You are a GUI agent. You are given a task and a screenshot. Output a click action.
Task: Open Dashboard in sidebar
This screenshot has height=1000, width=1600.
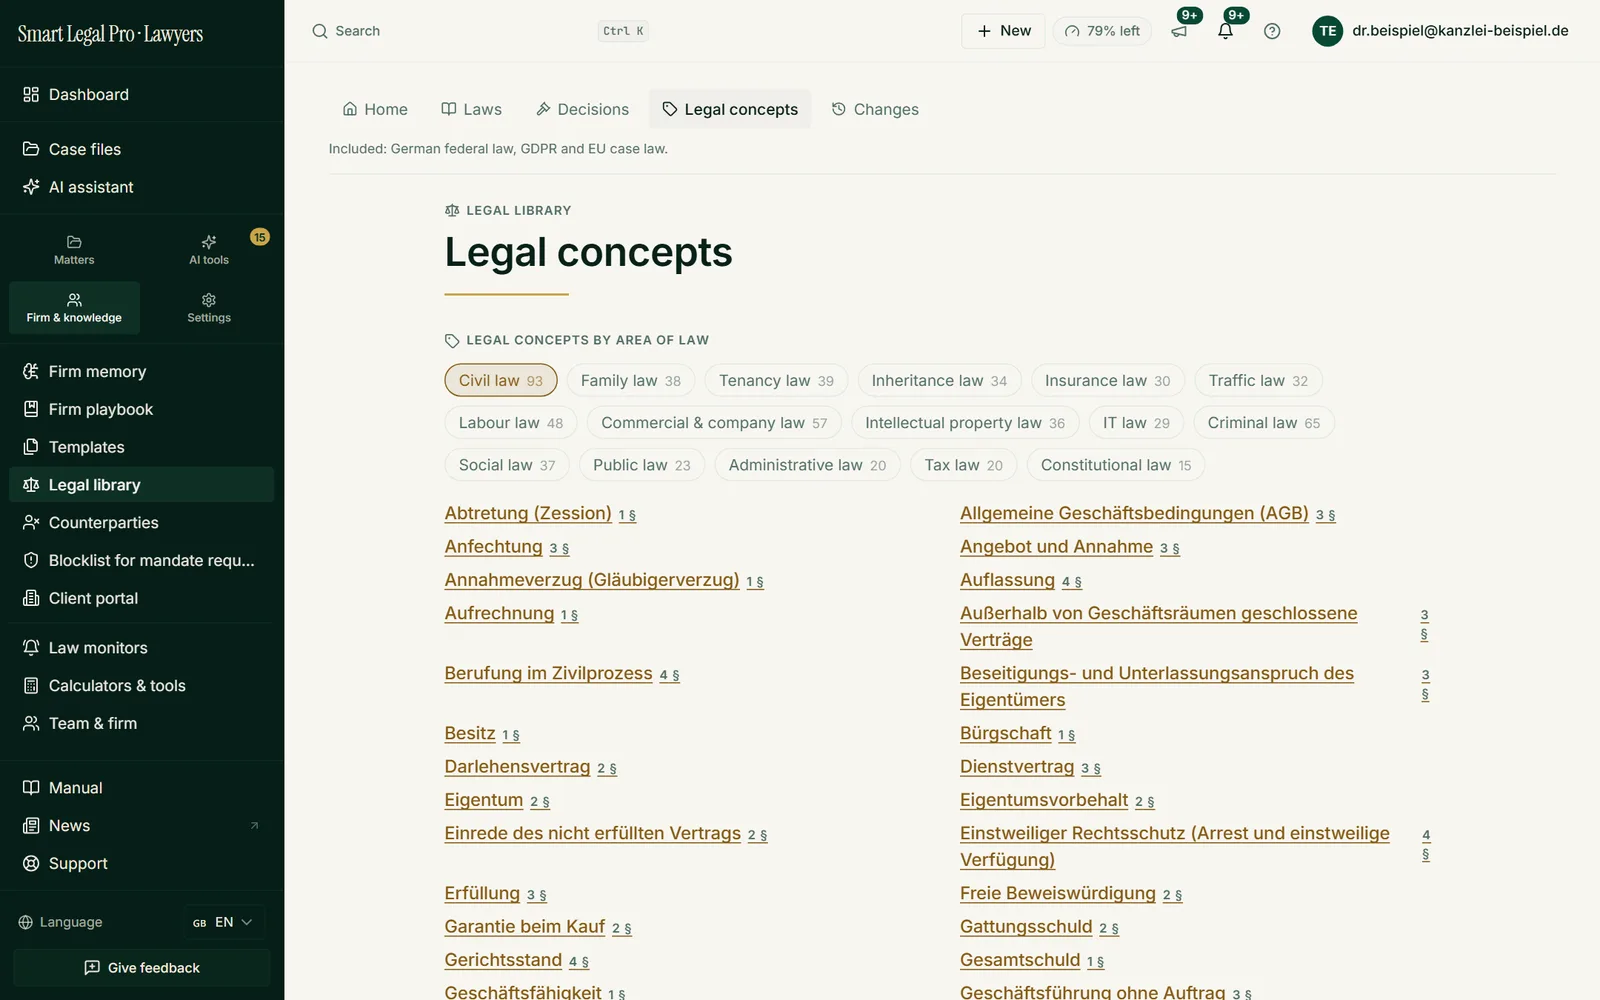coord(142,94)
